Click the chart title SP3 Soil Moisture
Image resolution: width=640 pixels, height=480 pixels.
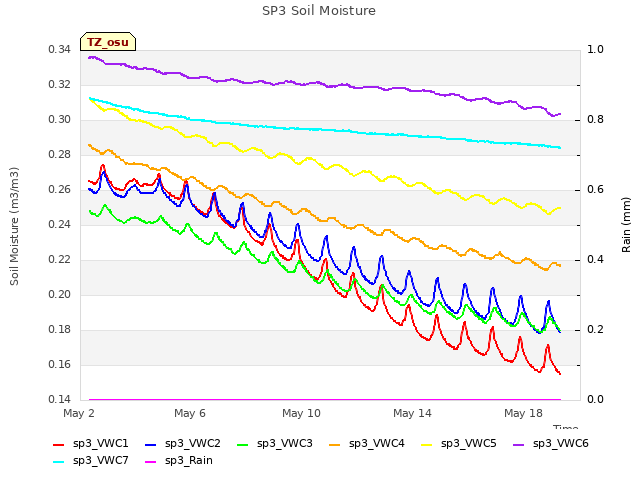point(319,11)
